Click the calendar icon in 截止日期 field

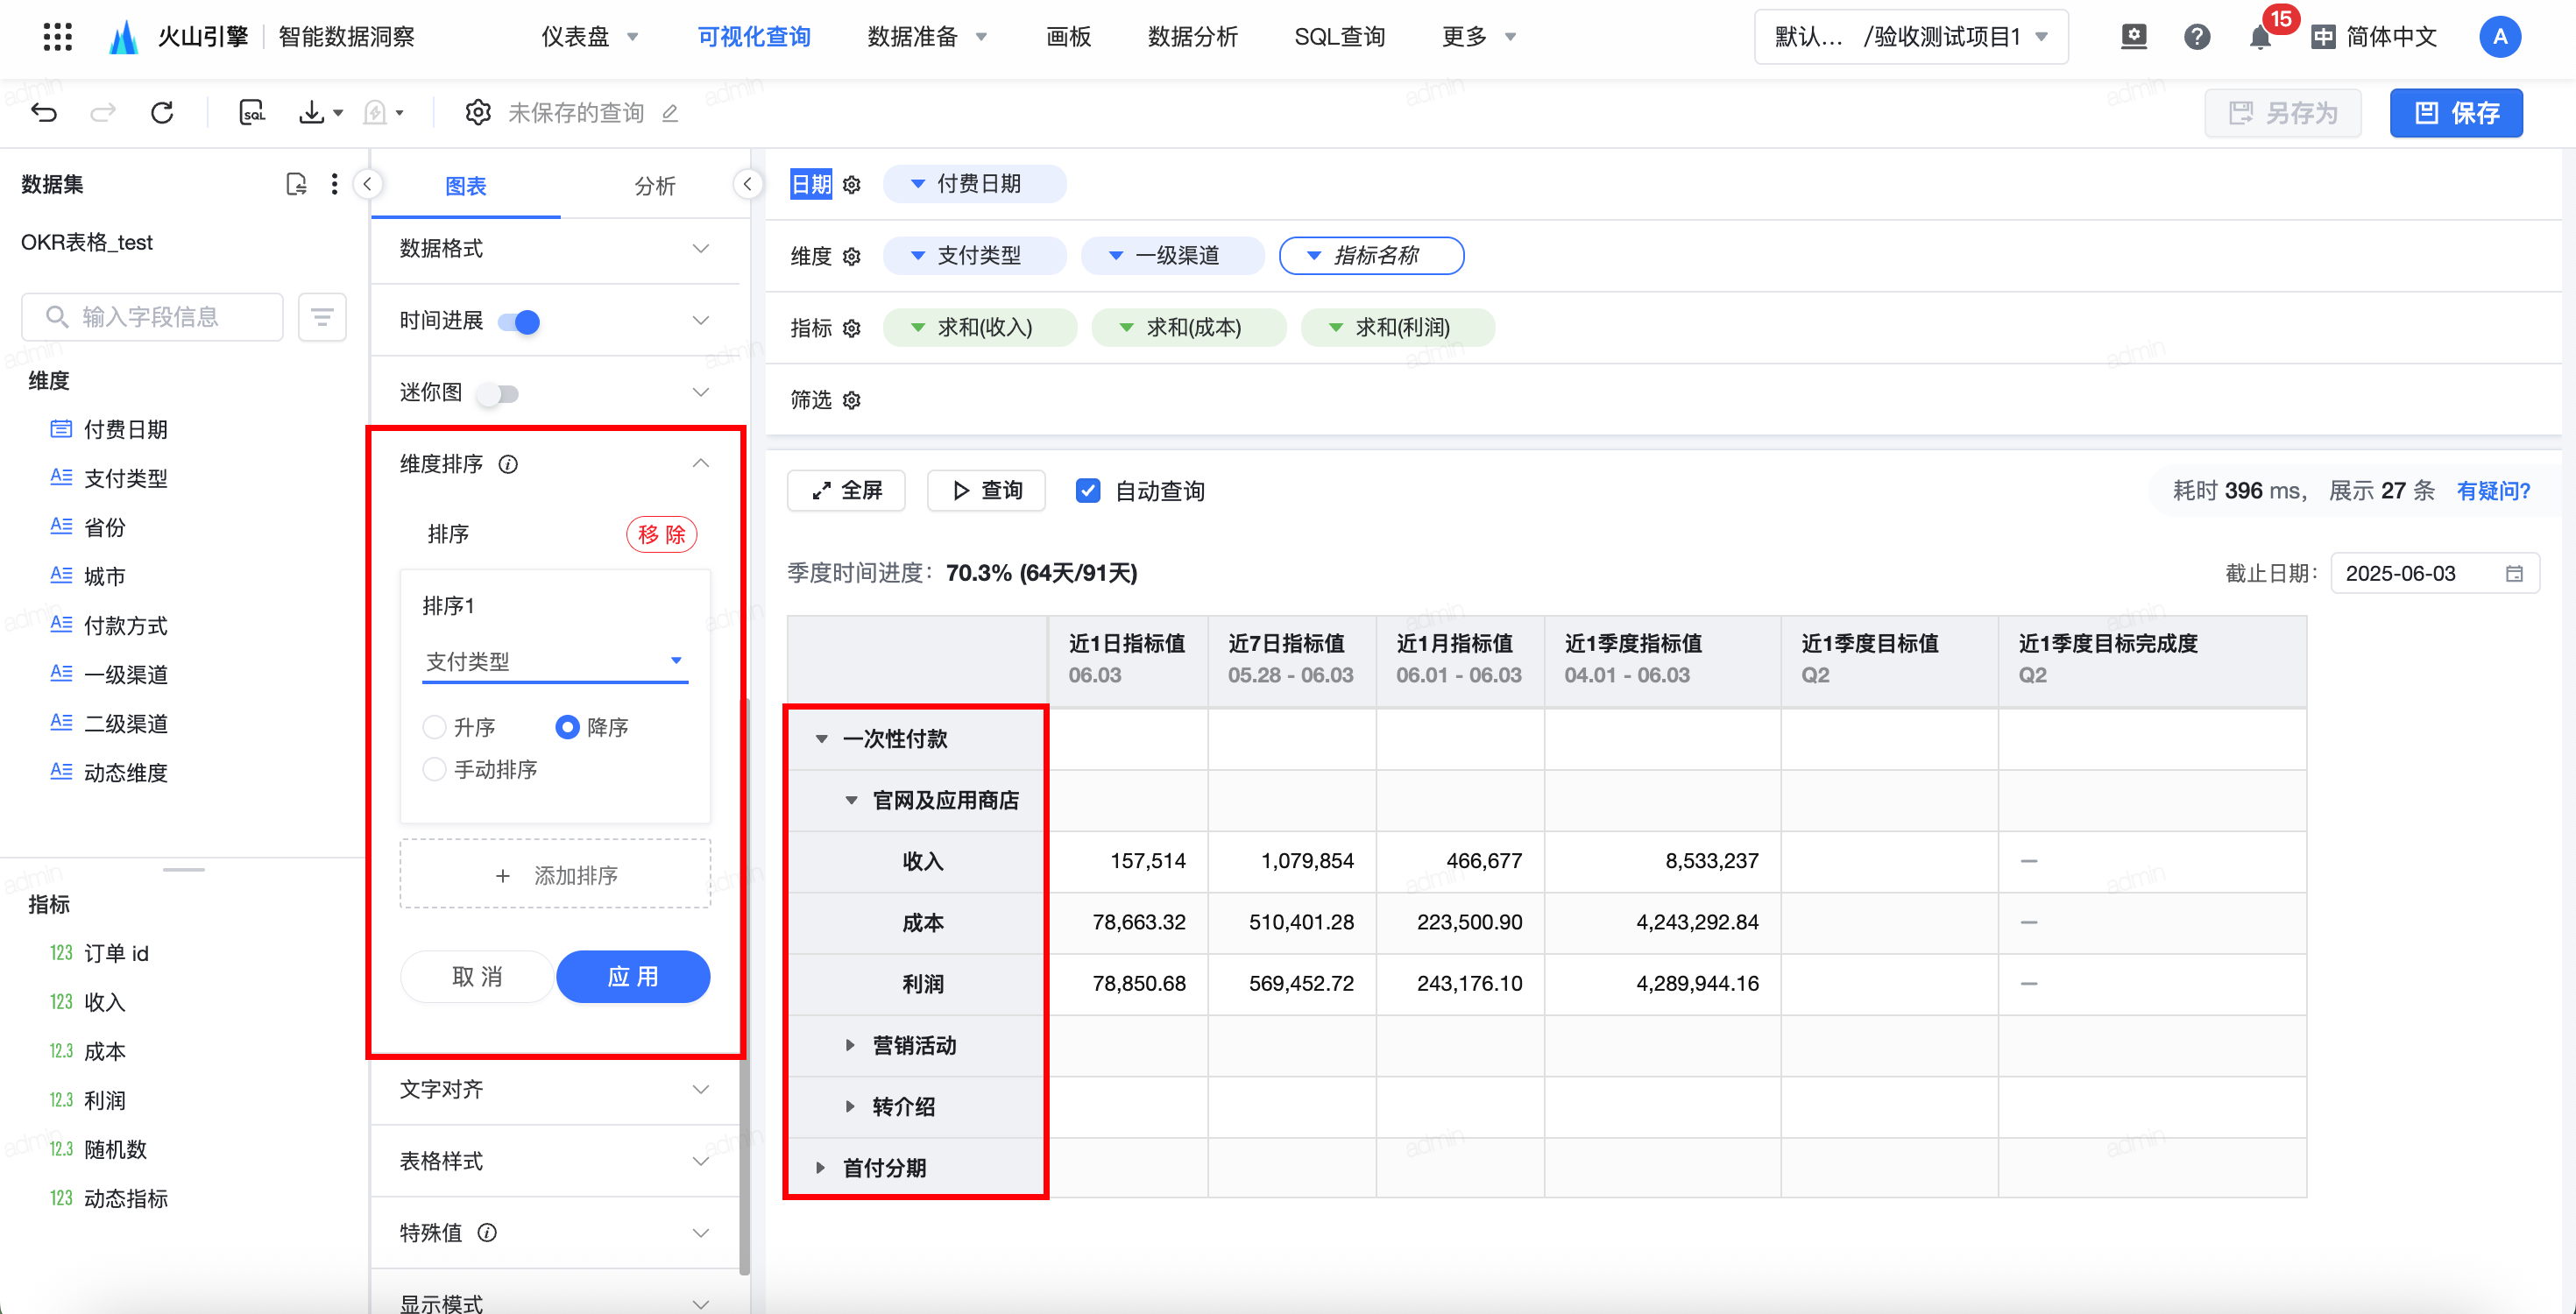pyautogui.click(x=2514, y=574)
